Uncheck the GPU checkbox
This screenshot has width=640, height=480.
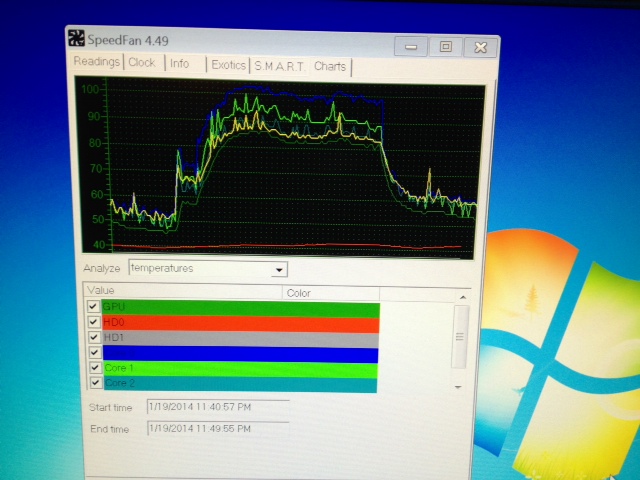point(93,306)
